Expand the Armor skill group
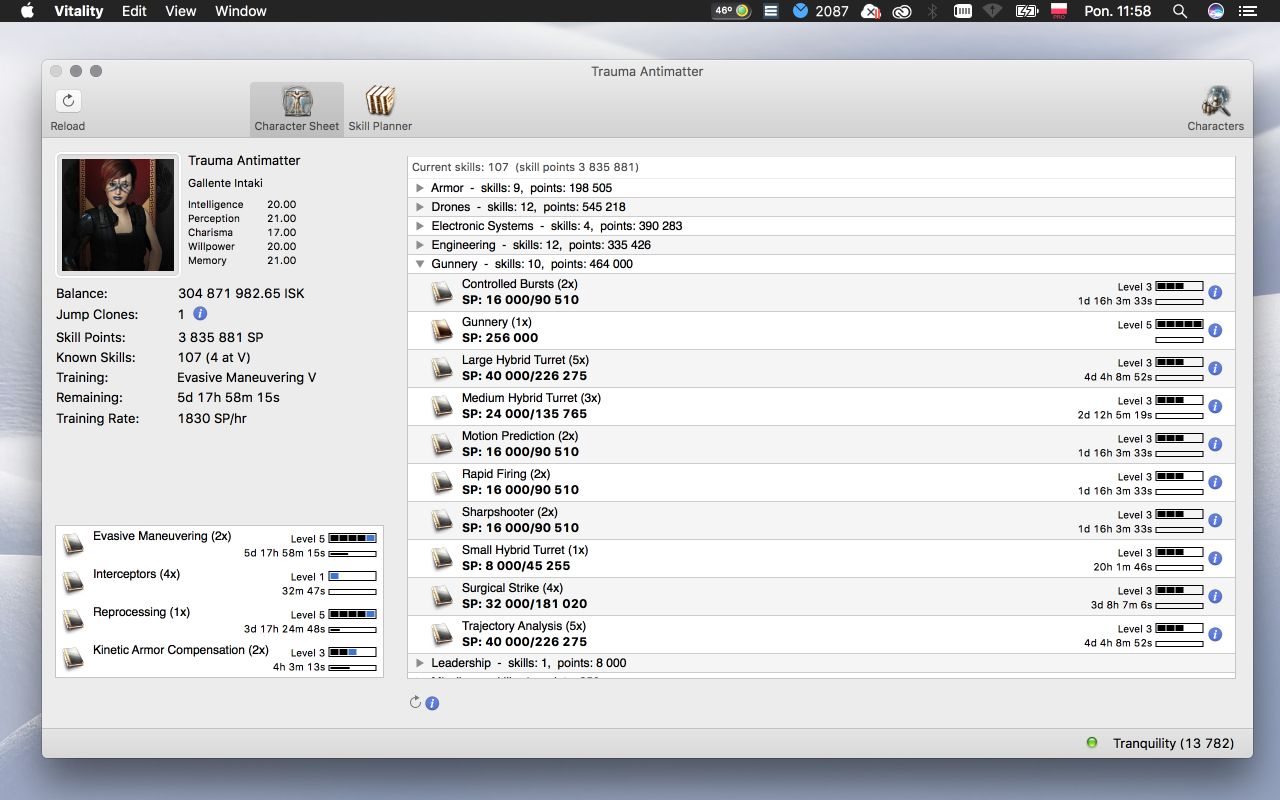 pos(420,188)
